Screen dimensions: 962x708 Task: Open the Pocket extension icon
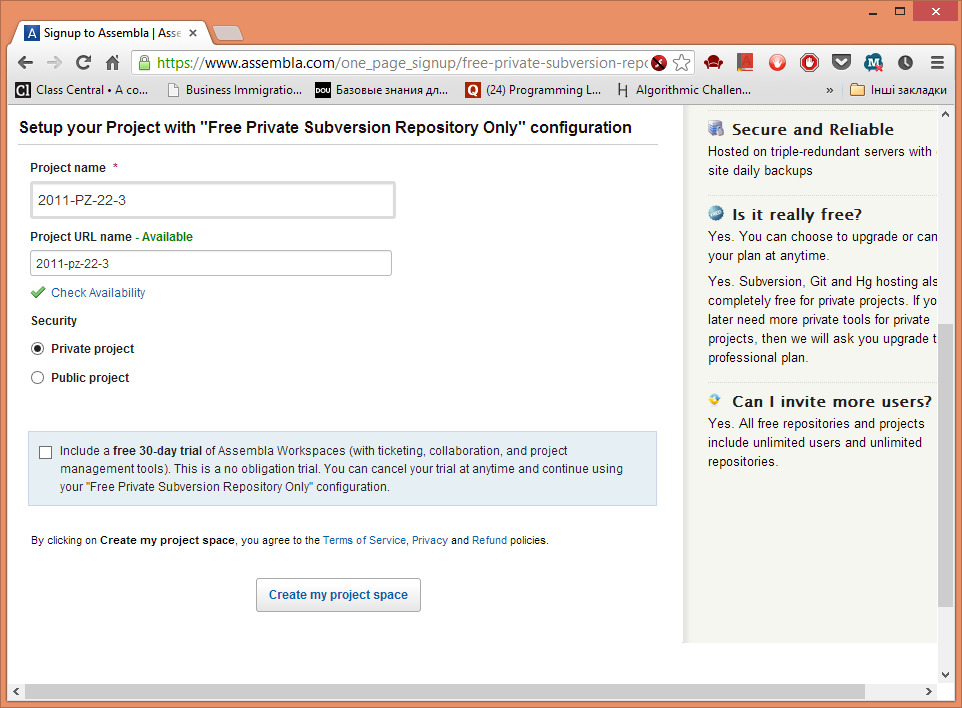(841, 62)
